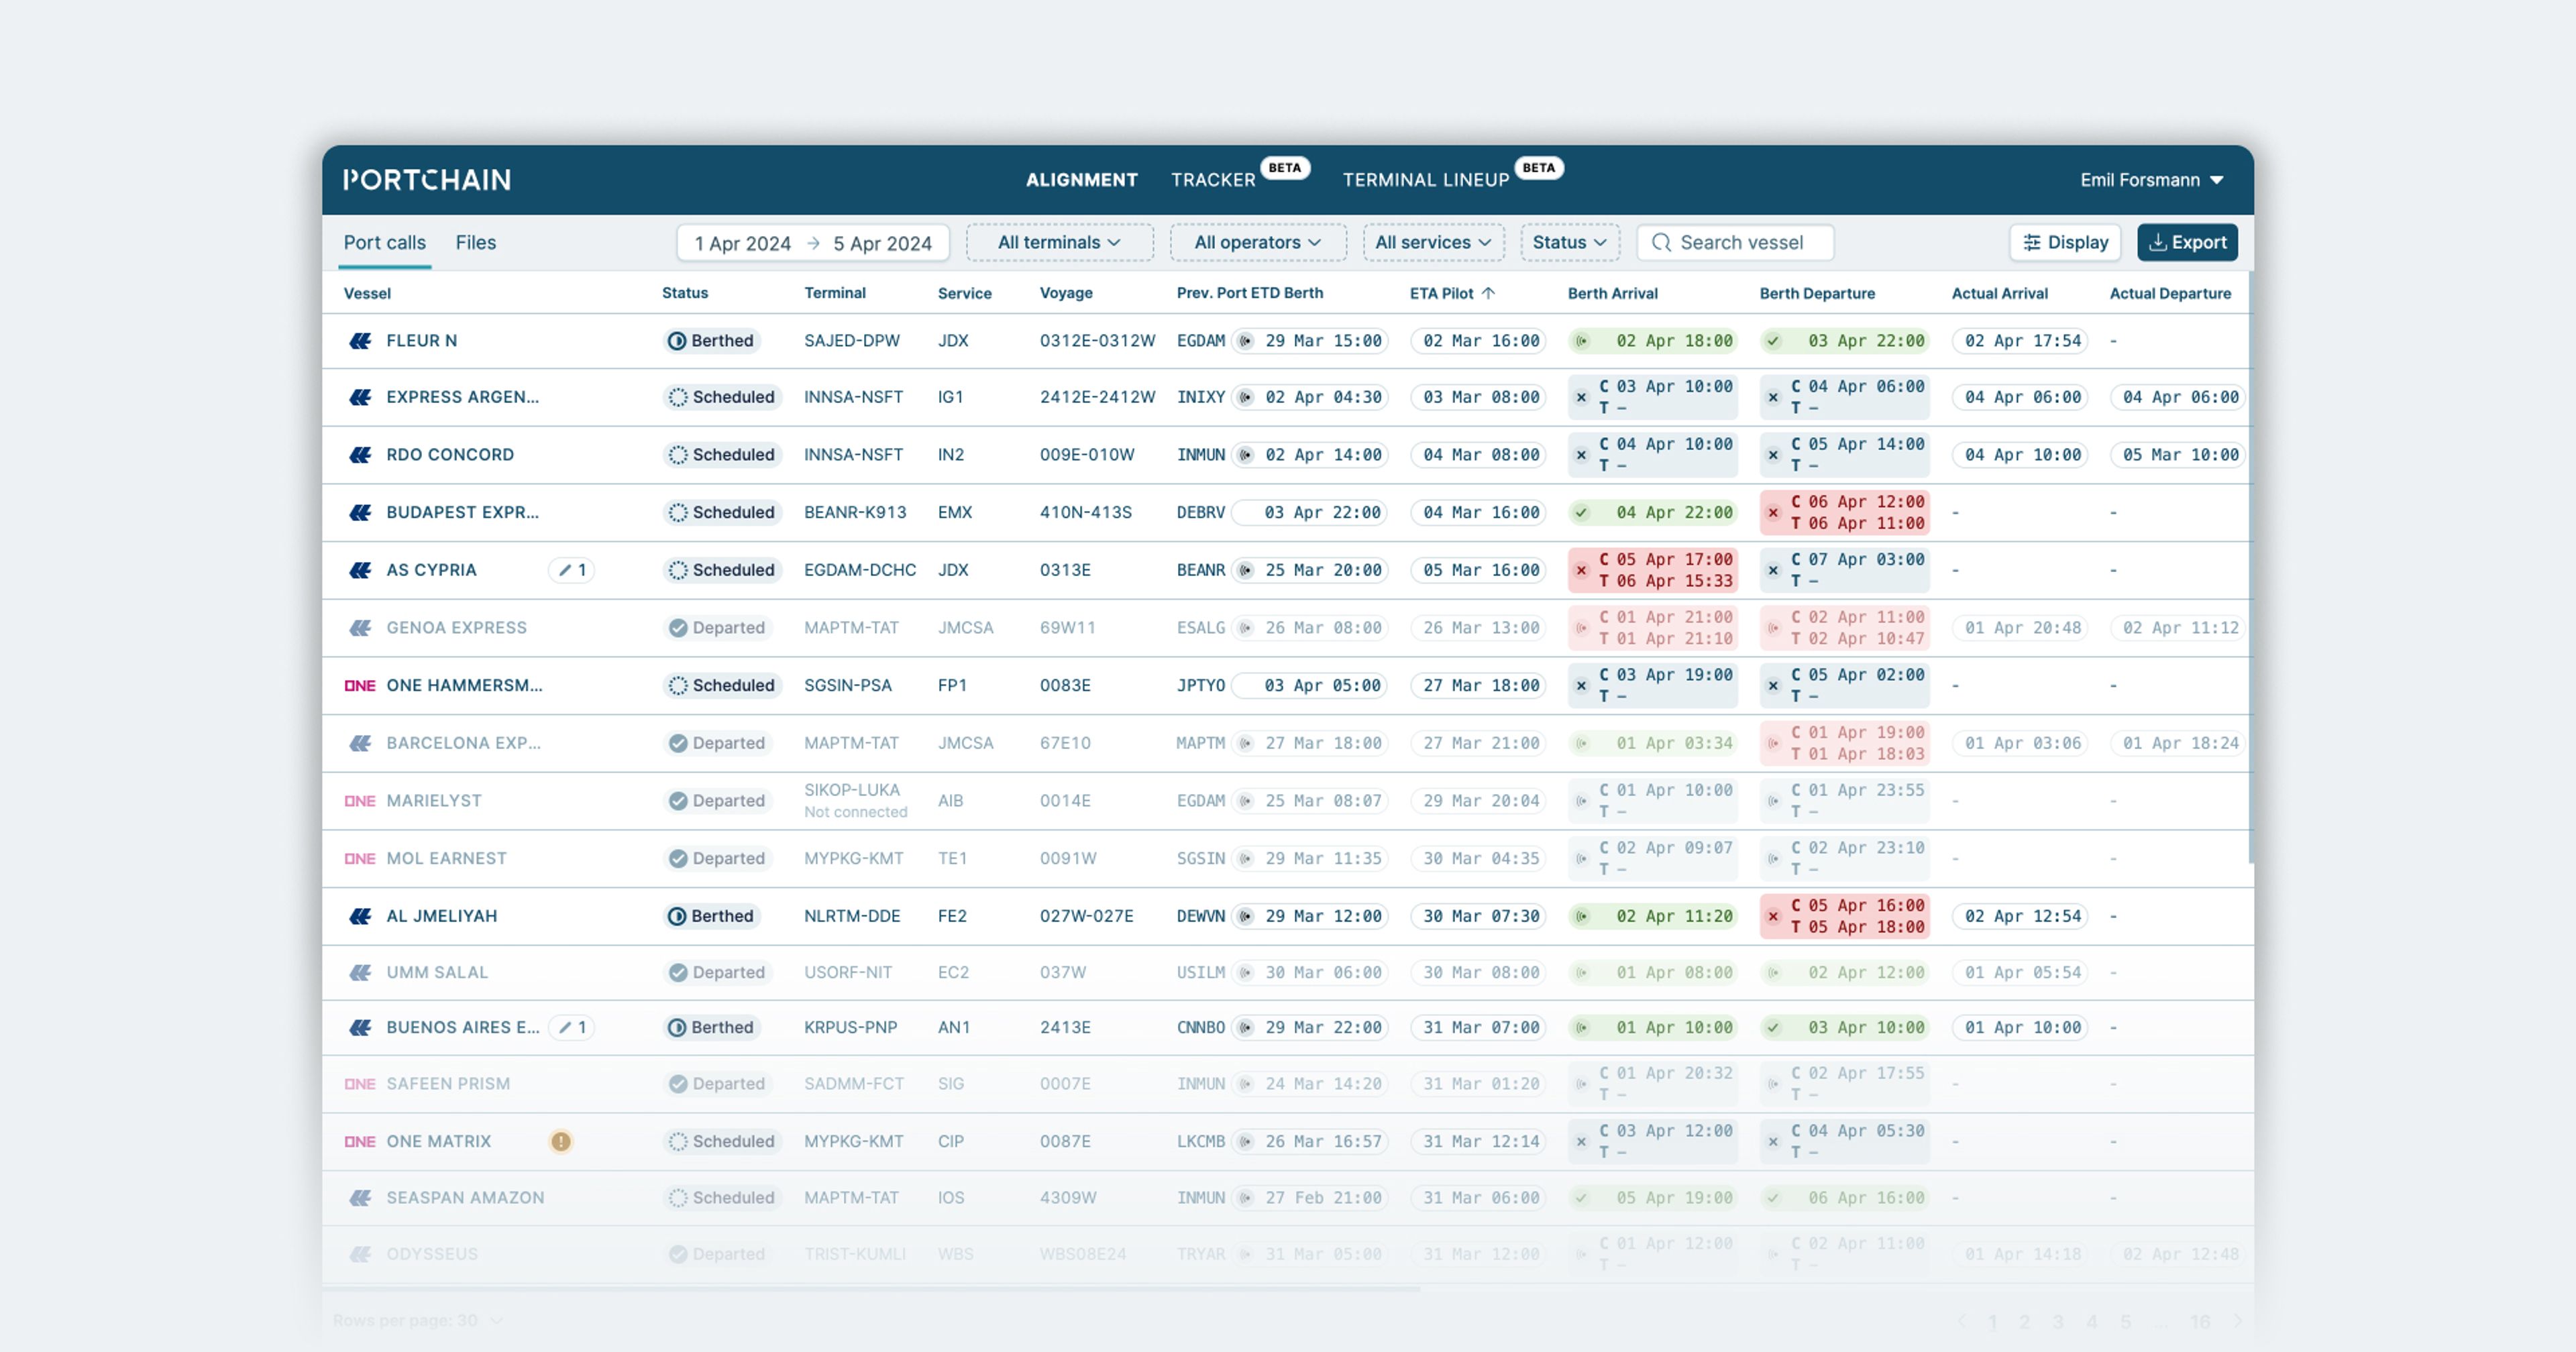The height and width of the screenshot is (1352, 2576).
Task: Click AS CYPRIA edit pencil badge
Action: [572, 570]
